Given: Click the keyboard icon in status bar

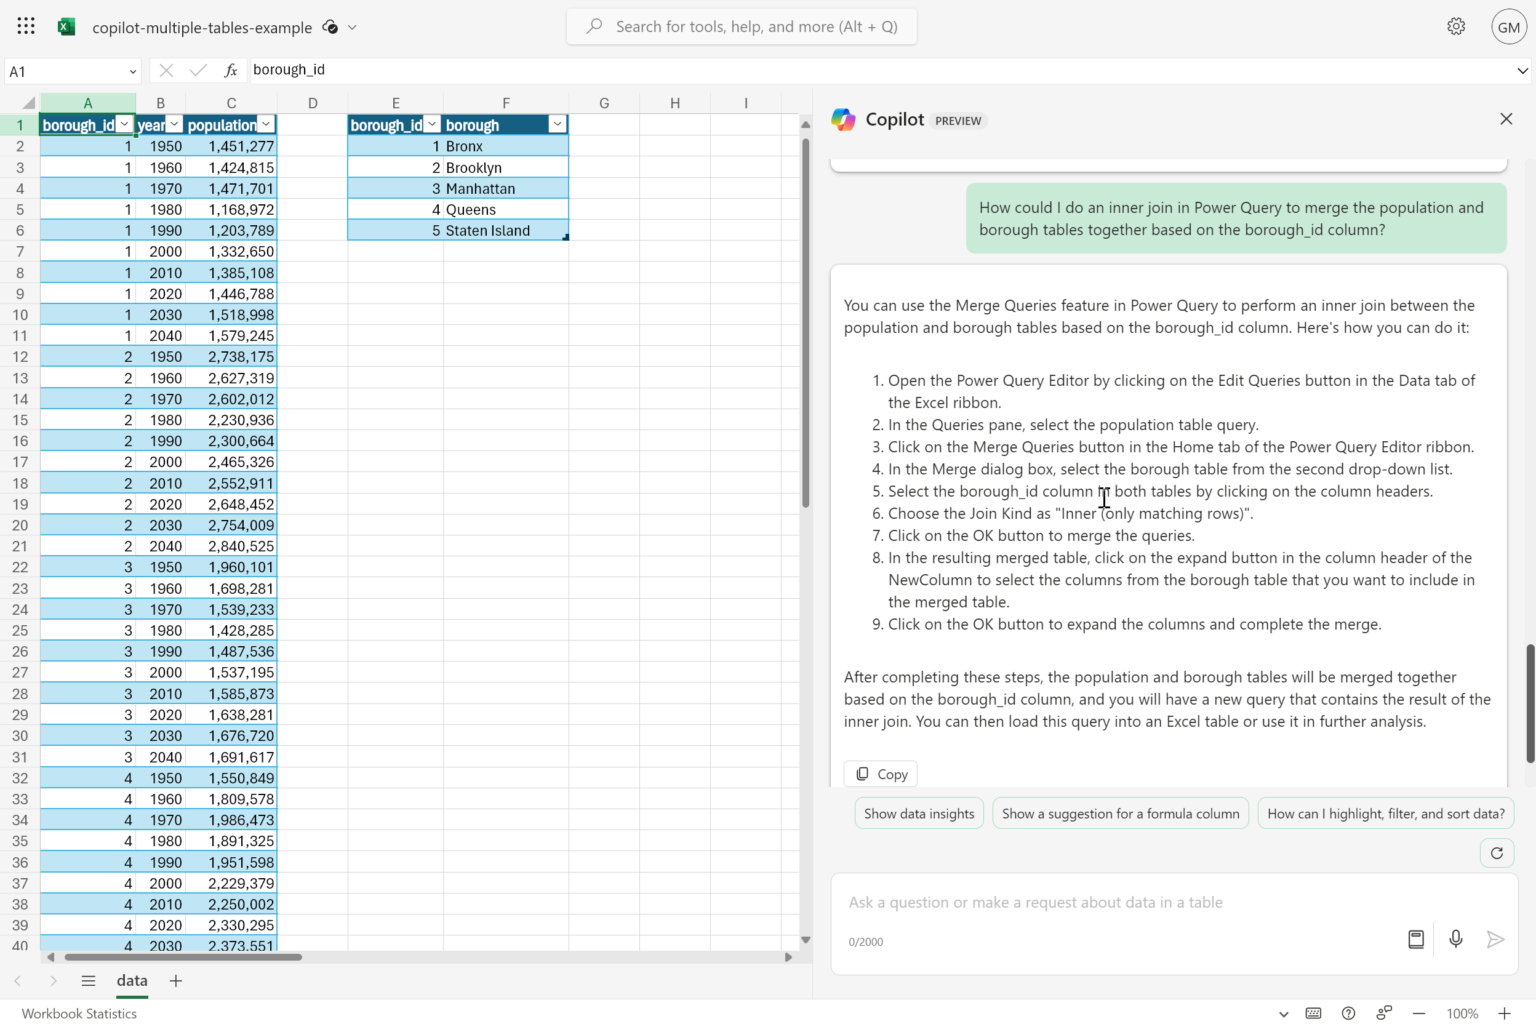Looking at the screenshot, I should point(1313,1013).
